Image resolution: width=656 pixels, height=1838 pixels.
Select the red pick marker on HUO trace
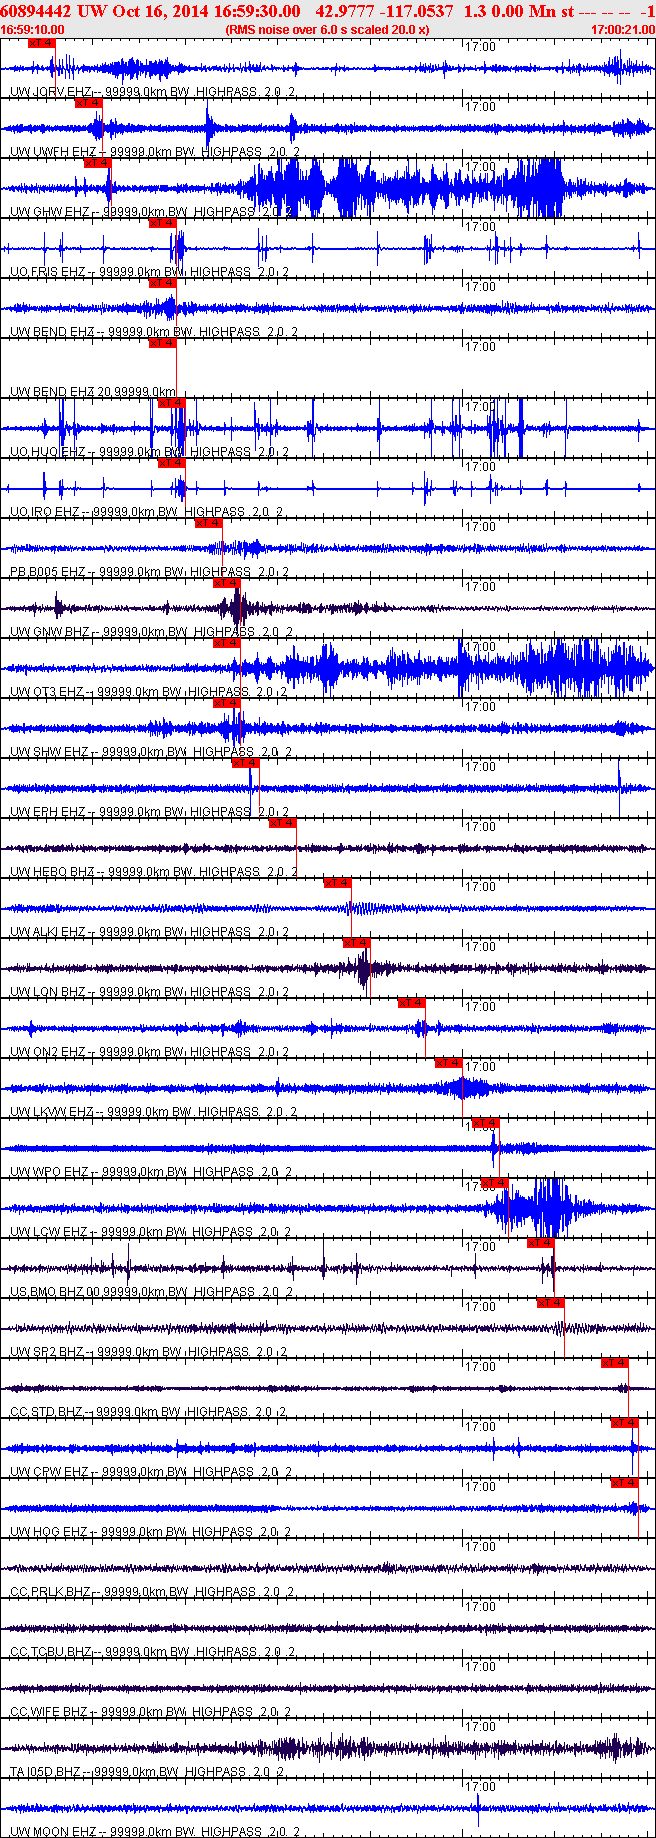point(171,403)
